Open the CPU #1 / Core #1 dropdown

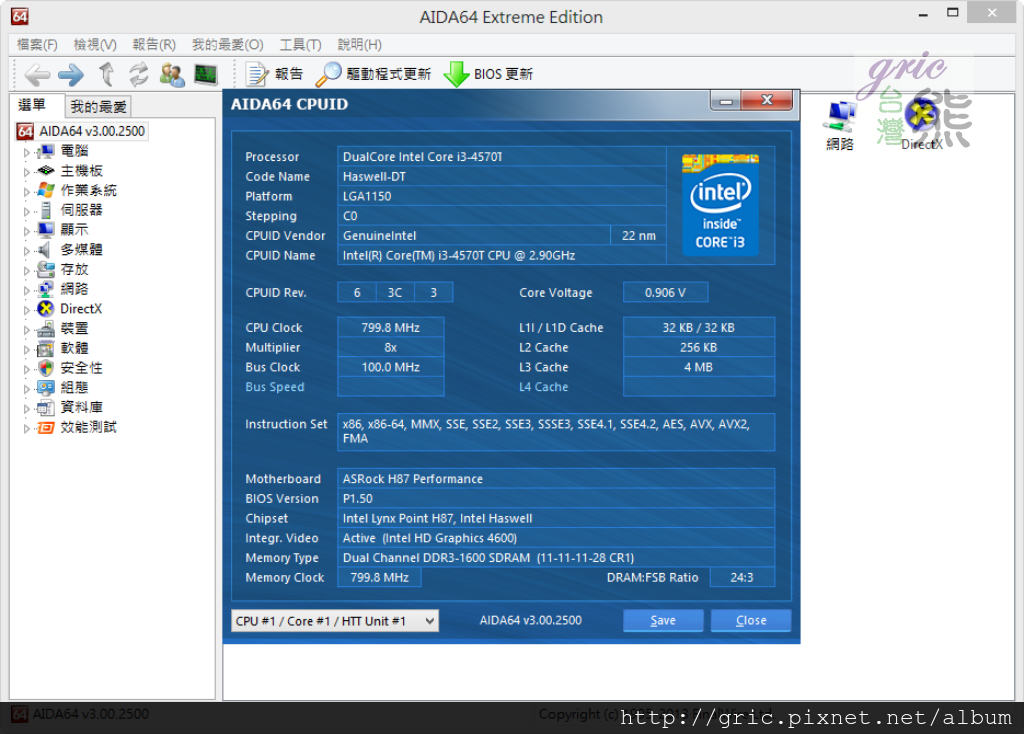click(x=335, y=621)
